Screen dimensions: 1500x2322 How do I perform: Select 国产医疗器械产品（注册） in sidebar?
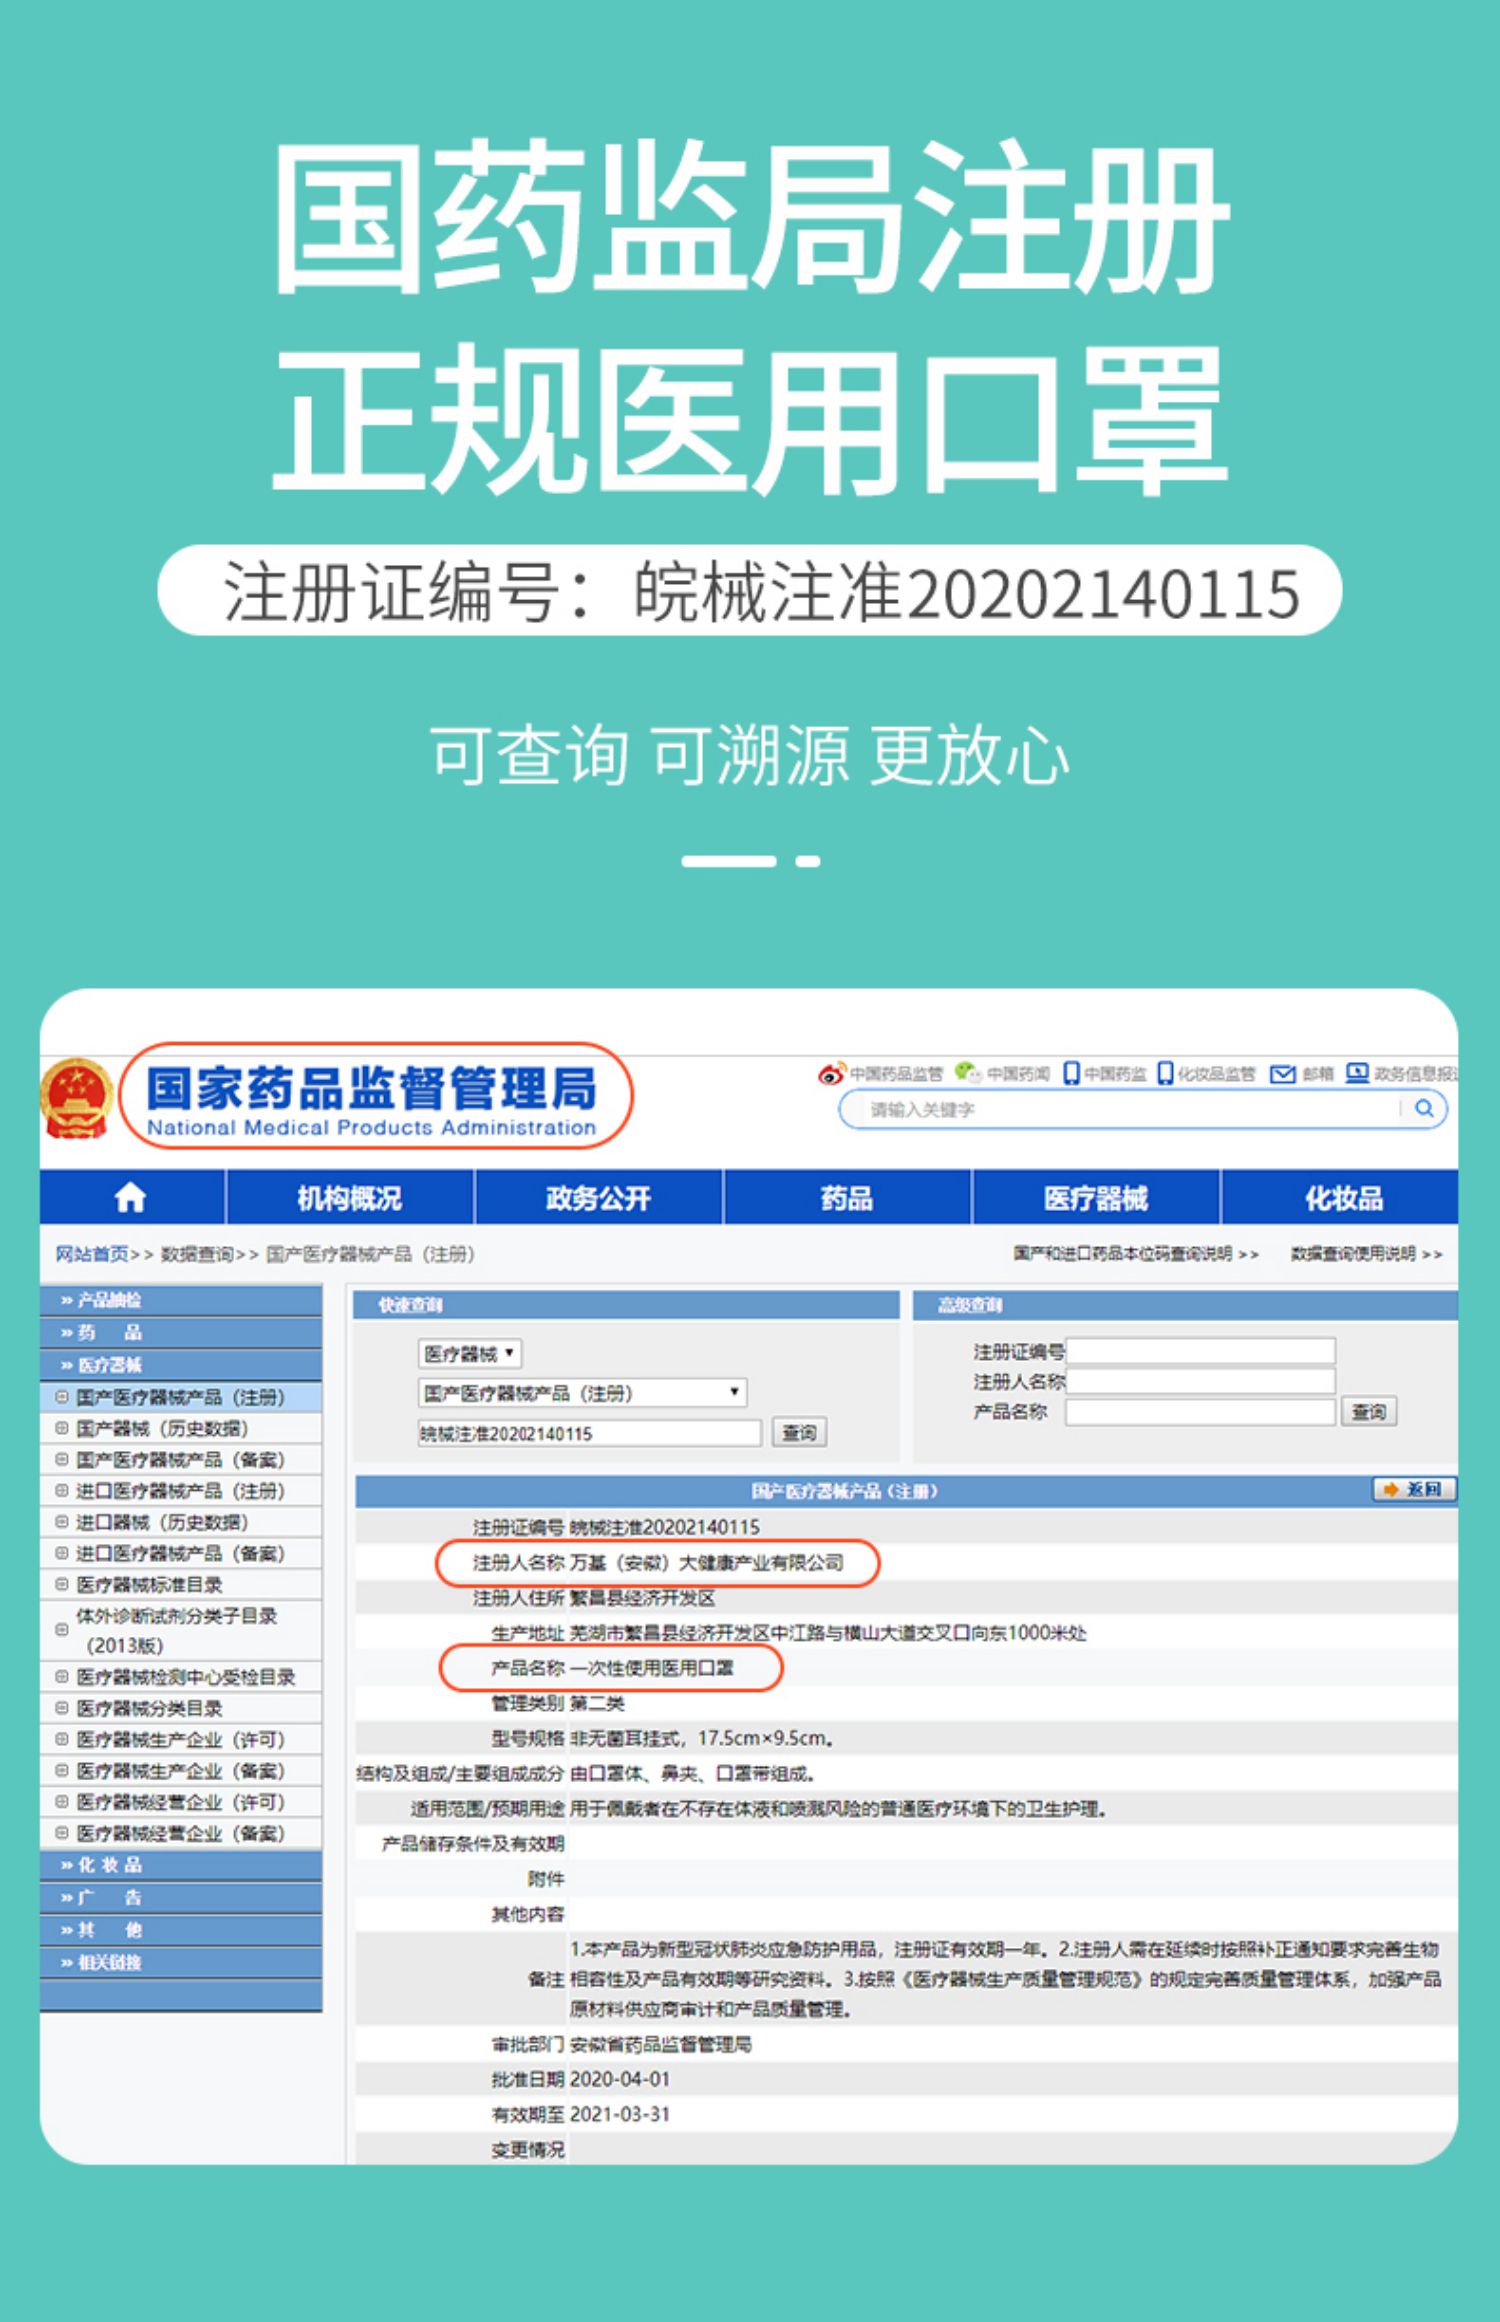click(181, 1397)
